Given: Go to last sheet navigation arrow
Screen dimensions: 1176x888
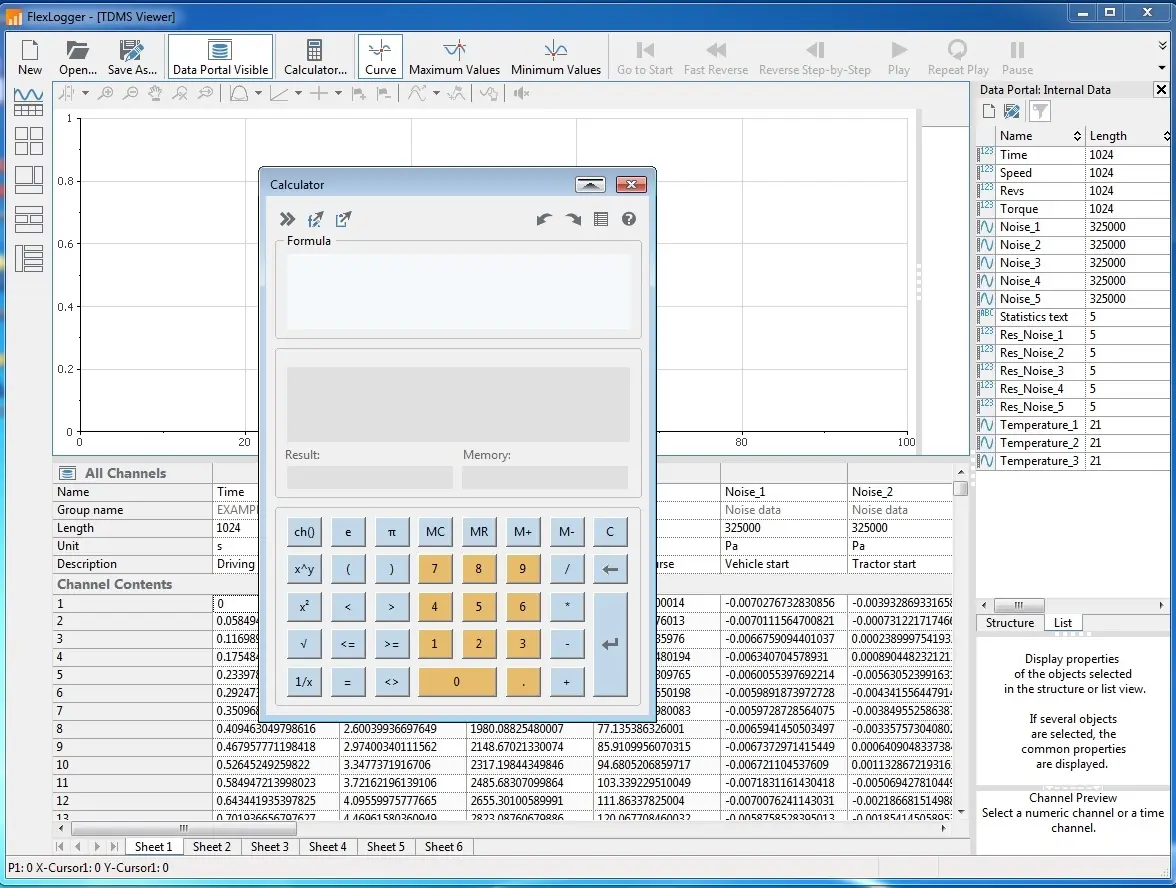Looking at the screenshot, I should tap(114, 847).
